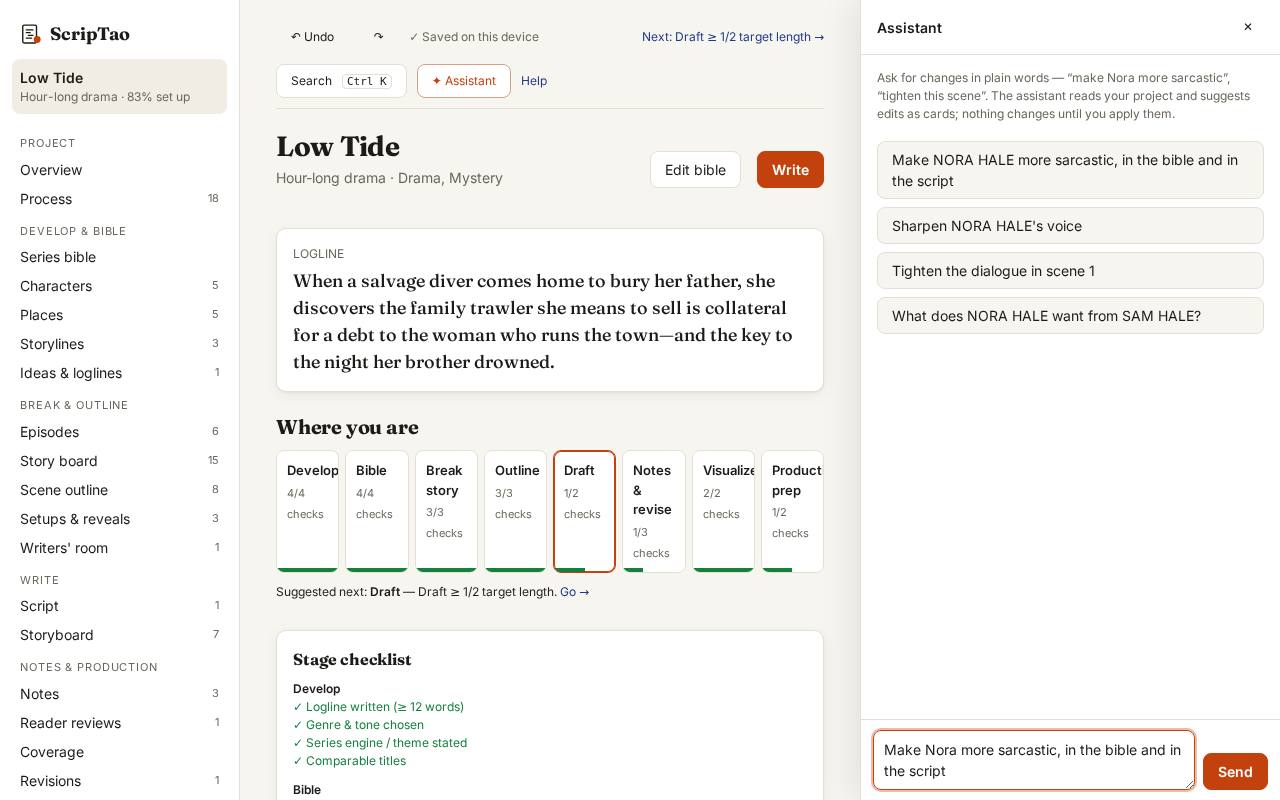1280x800 pixels.
Task: Select the Break story stage card
Action: (x=446, y=511)
